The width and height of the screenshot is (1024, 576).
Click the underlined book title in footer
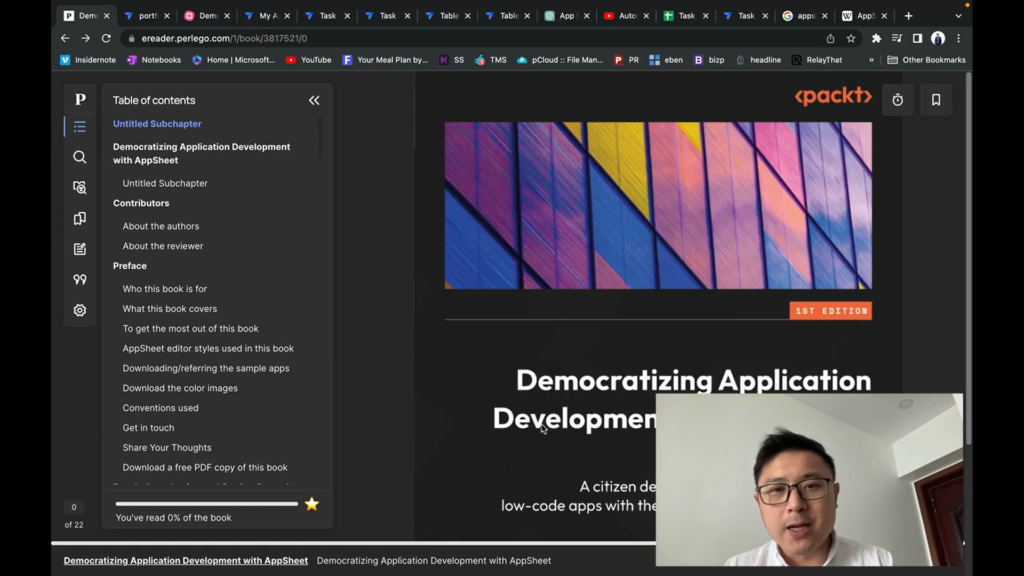point(185,560)
